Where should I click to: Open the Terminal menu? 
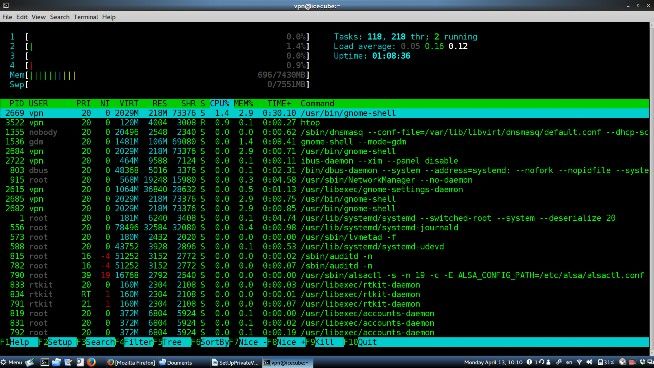coord(86,17)
